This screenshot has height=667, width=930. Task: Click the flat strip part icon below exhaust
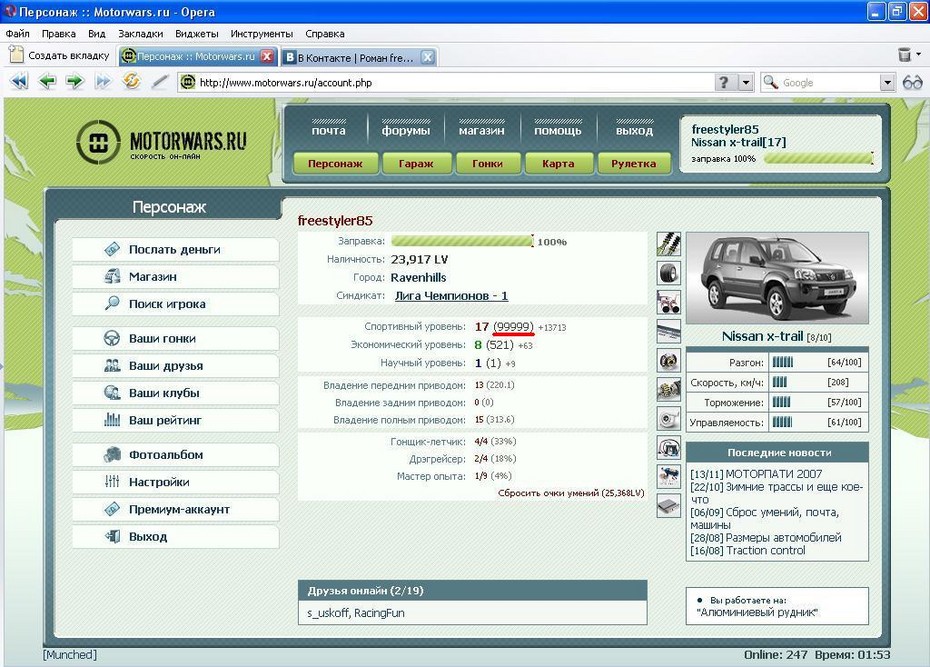click(x=668, y=331)
